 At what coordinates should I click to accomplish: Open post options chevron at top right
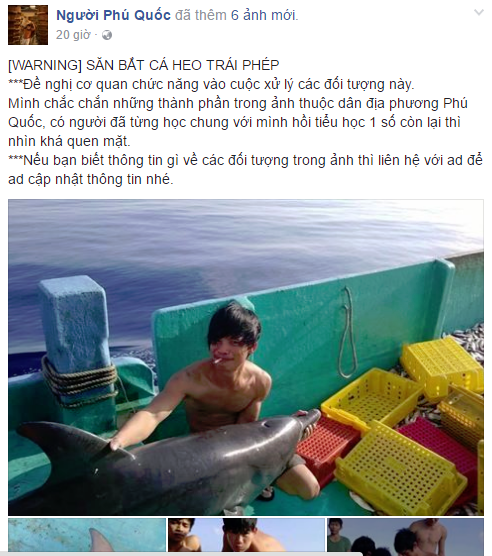(x=479, y=13)
